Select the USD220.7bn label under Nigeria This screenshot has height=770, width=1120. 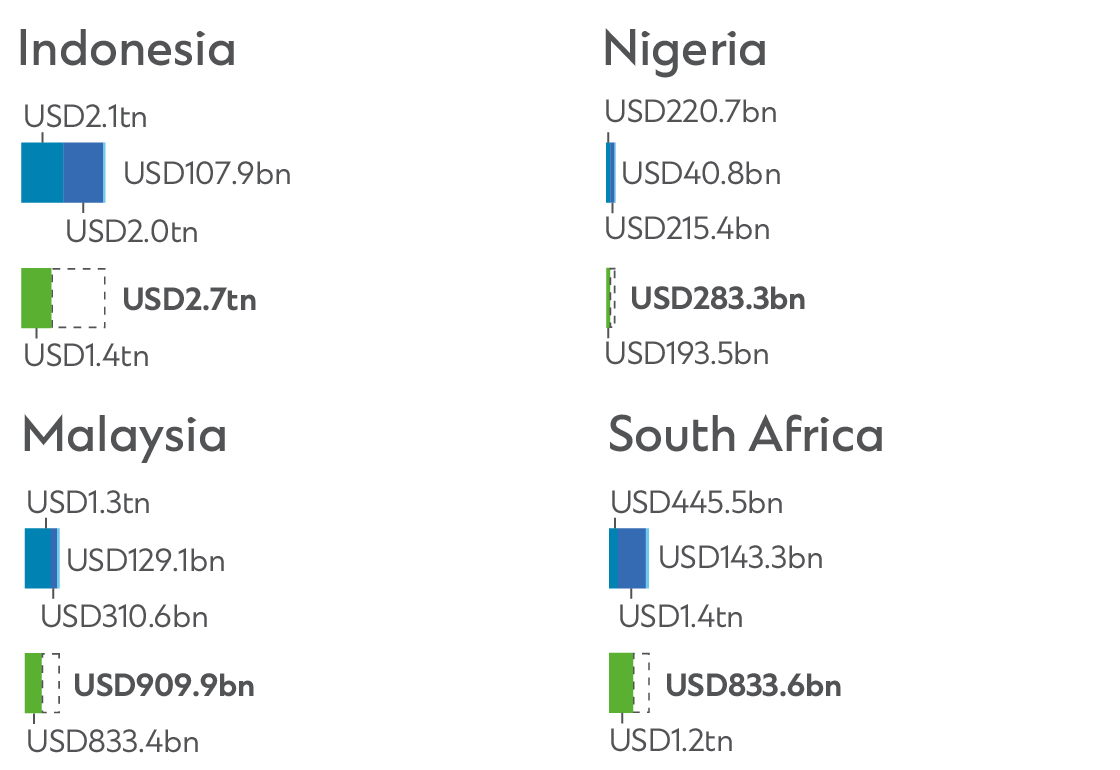coord(691,112)
